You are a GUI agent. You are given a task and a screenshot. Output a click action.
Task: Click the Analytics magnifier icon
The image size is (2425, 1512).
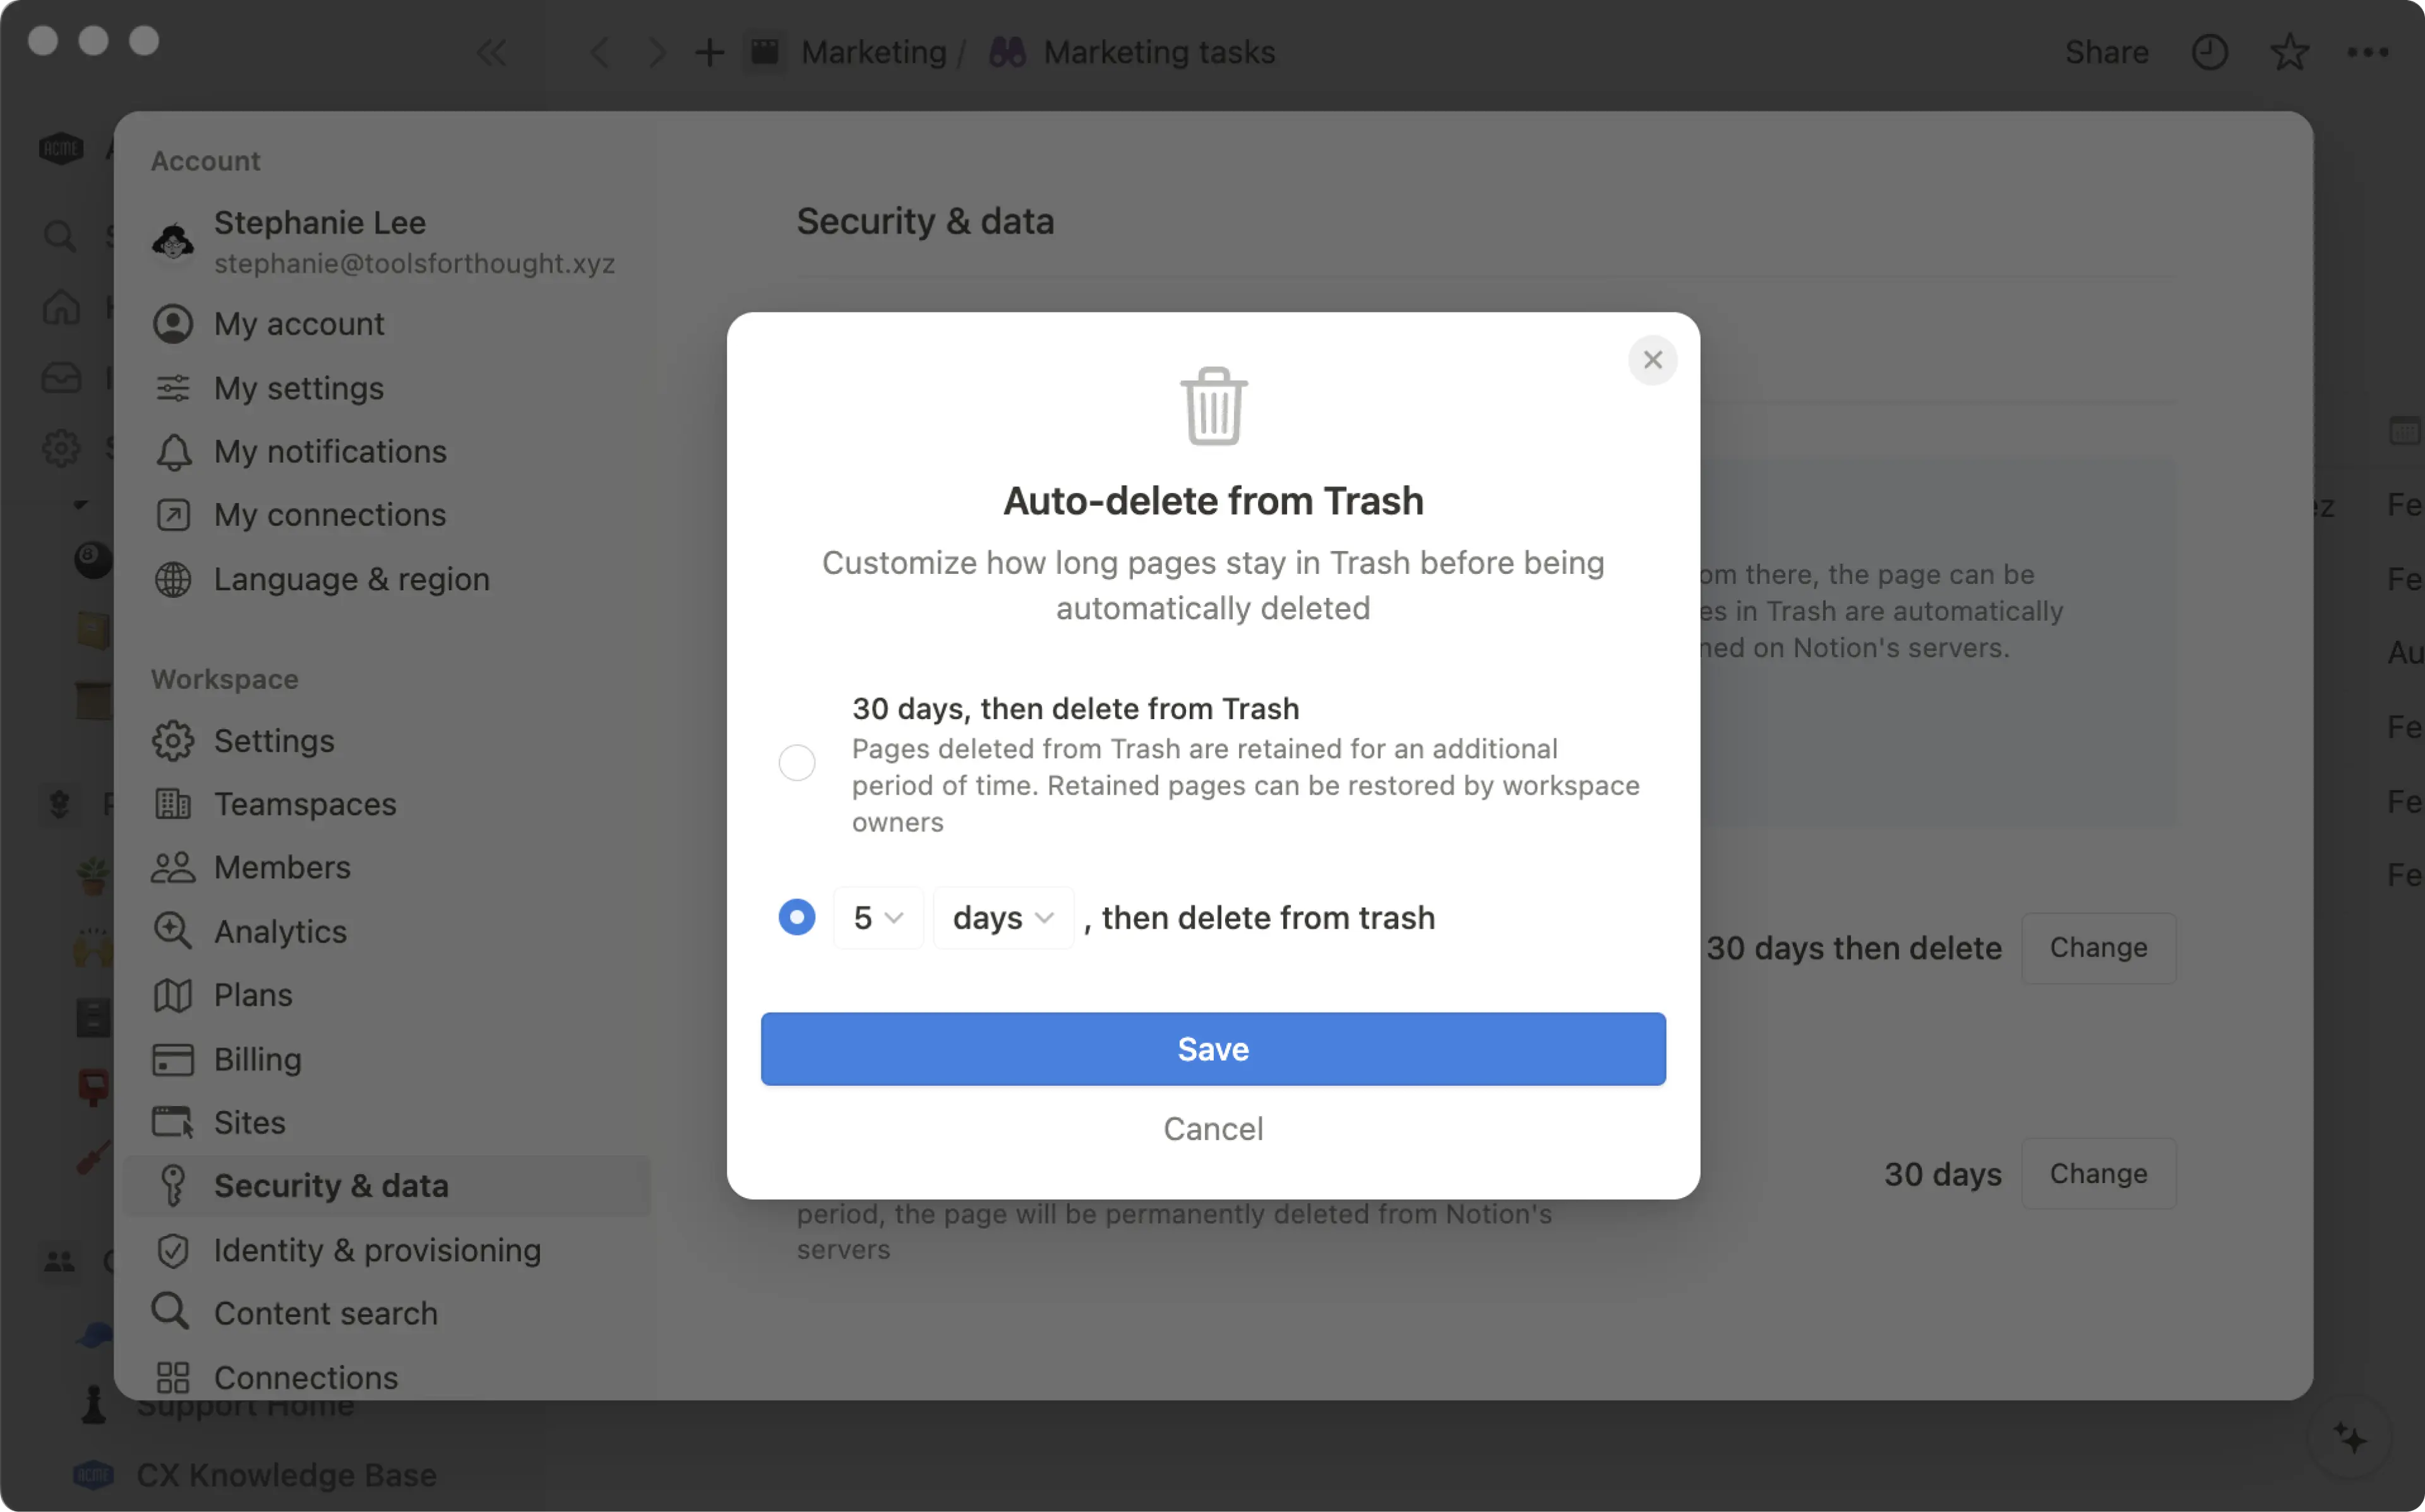173,931
